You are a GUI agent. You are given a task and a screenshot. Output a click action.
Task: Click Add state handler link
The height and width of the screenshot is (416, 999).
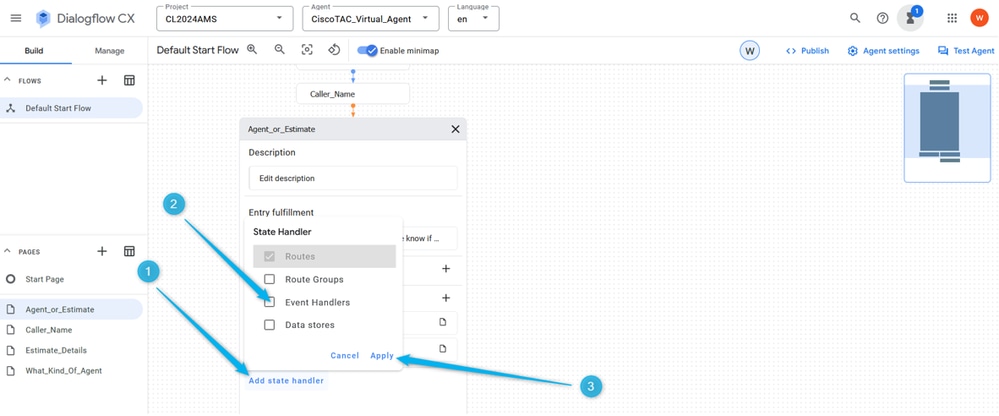[286, 381]
